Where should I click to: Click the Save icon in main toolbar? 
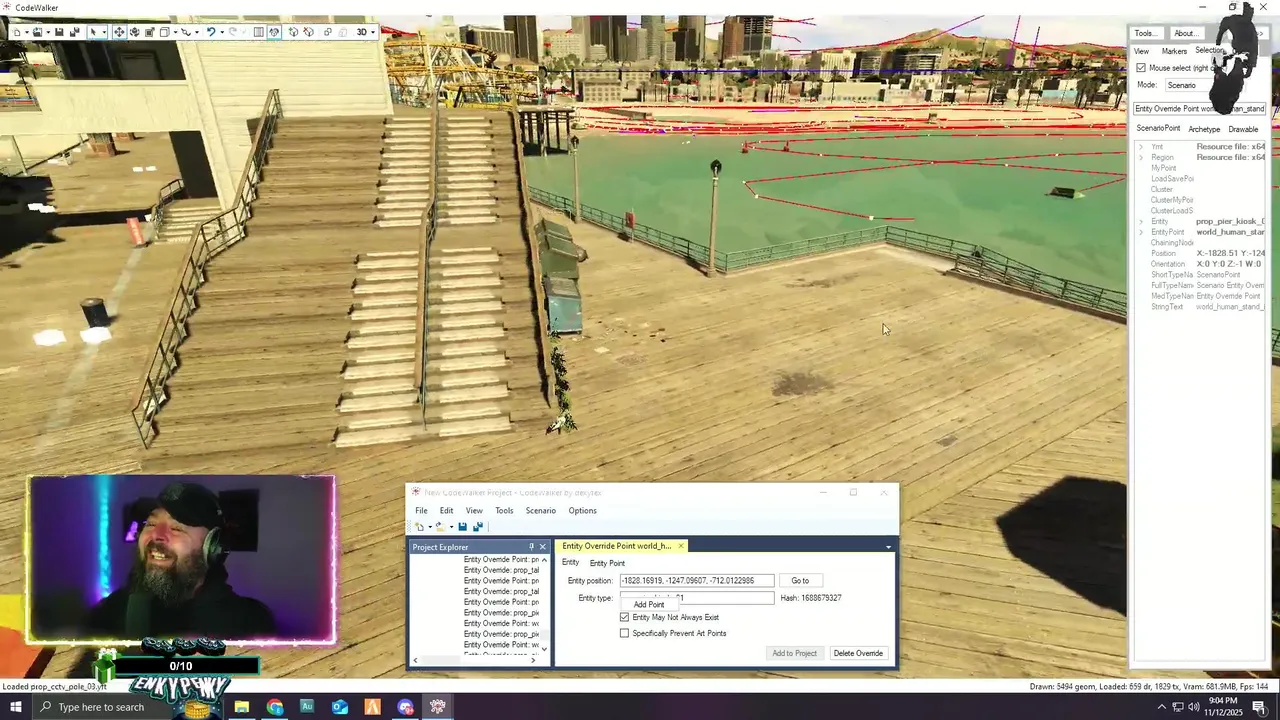click(x=59, y=32)
